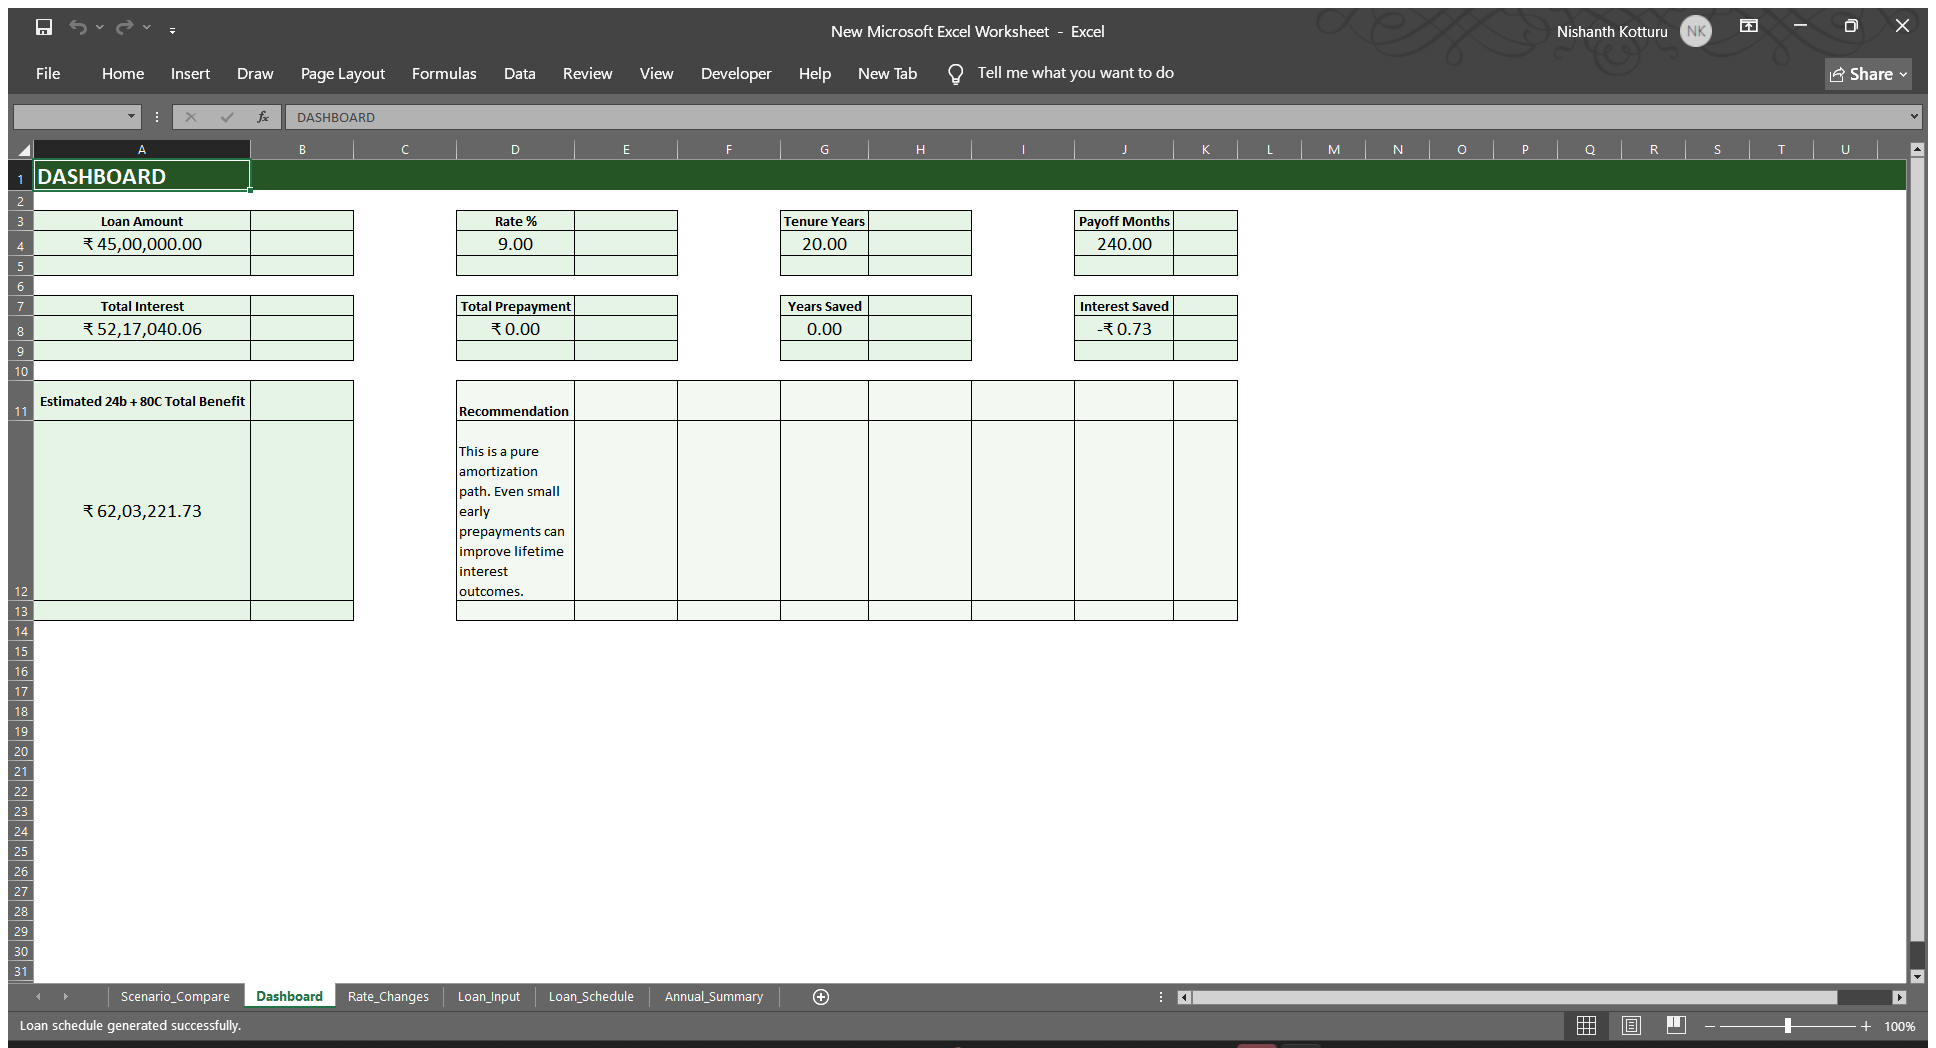Switch to the Loan_Input sheet tab
The height and width of the screenshot is (1048, 1936).
[x=489, y=997]
